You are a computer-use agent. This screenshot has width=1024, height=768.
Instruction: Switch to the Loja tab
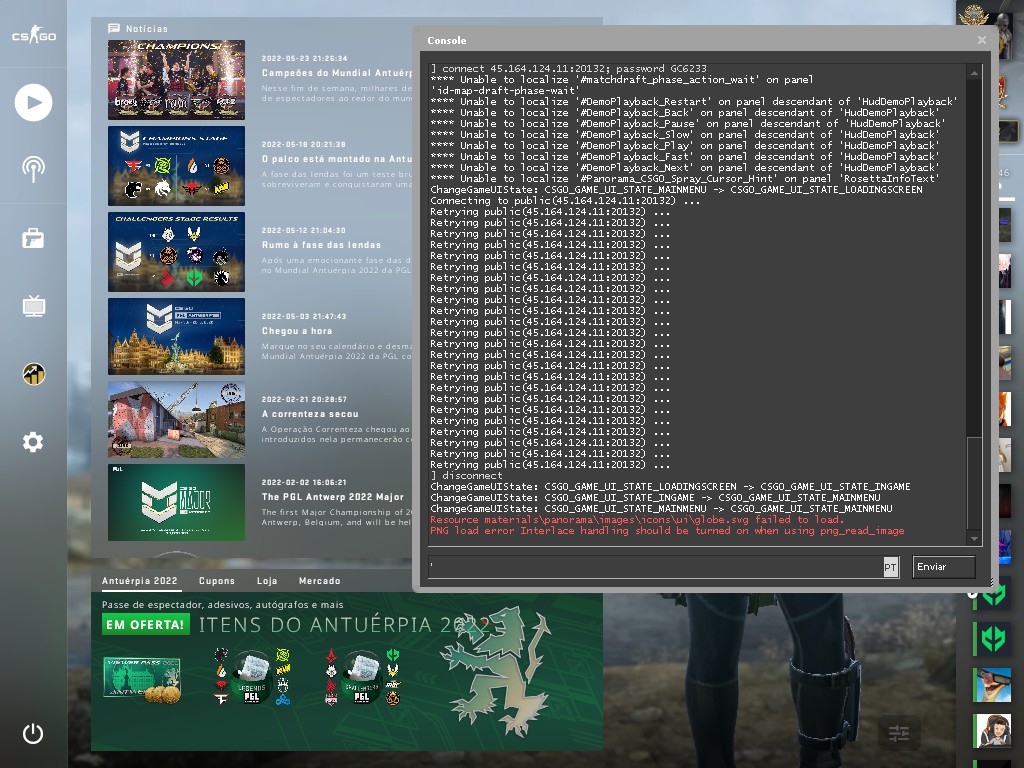coord(267,581)
